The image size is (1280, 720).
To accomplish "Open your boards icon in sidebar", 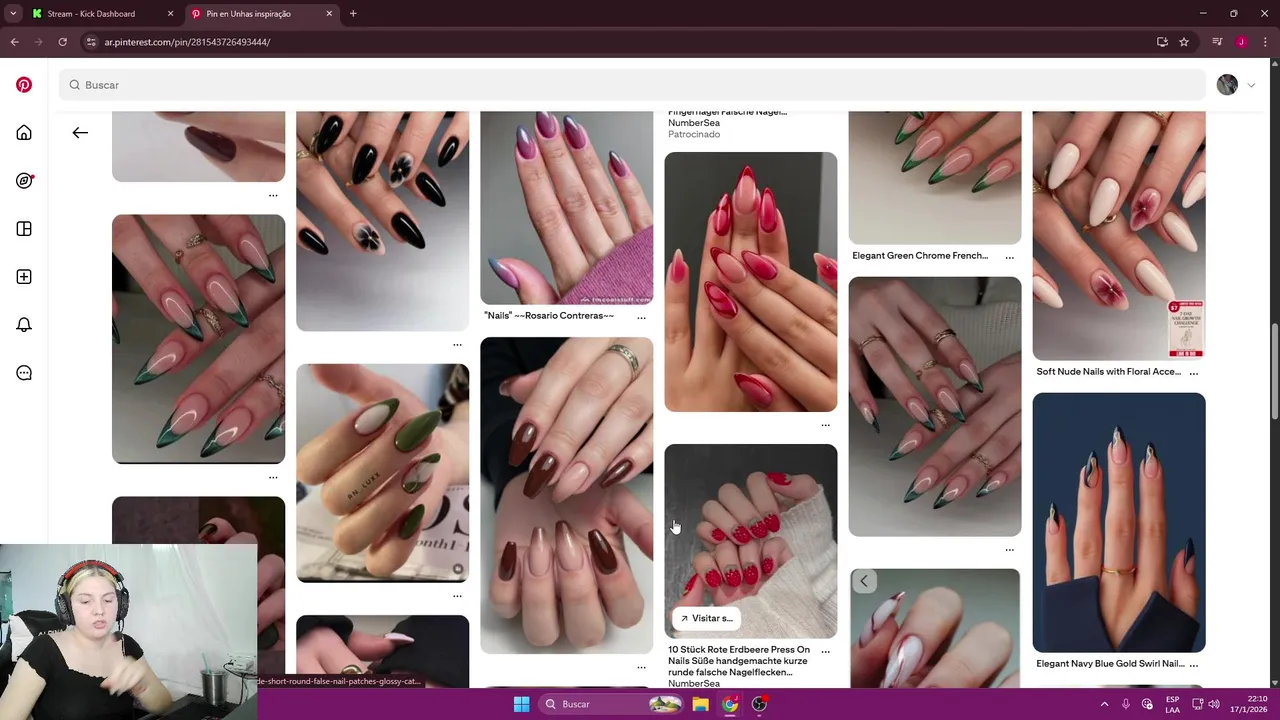I will click(x=24, y=229).
